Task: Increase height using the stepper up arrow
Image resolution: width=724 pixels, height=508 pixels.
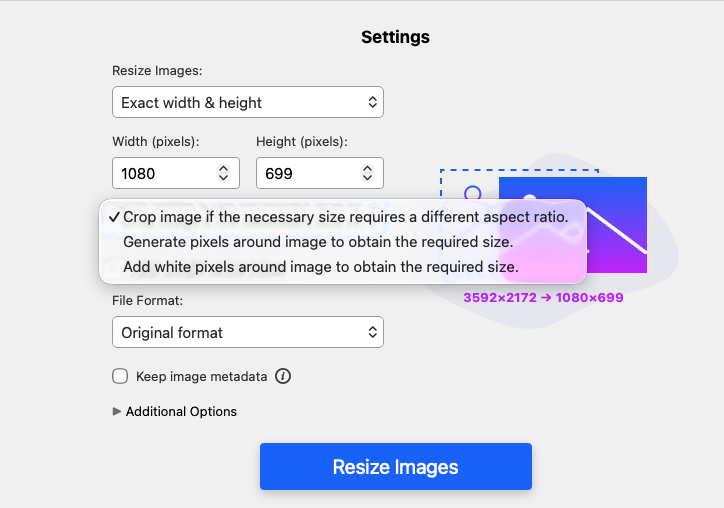Action: (x=367, y=168)
